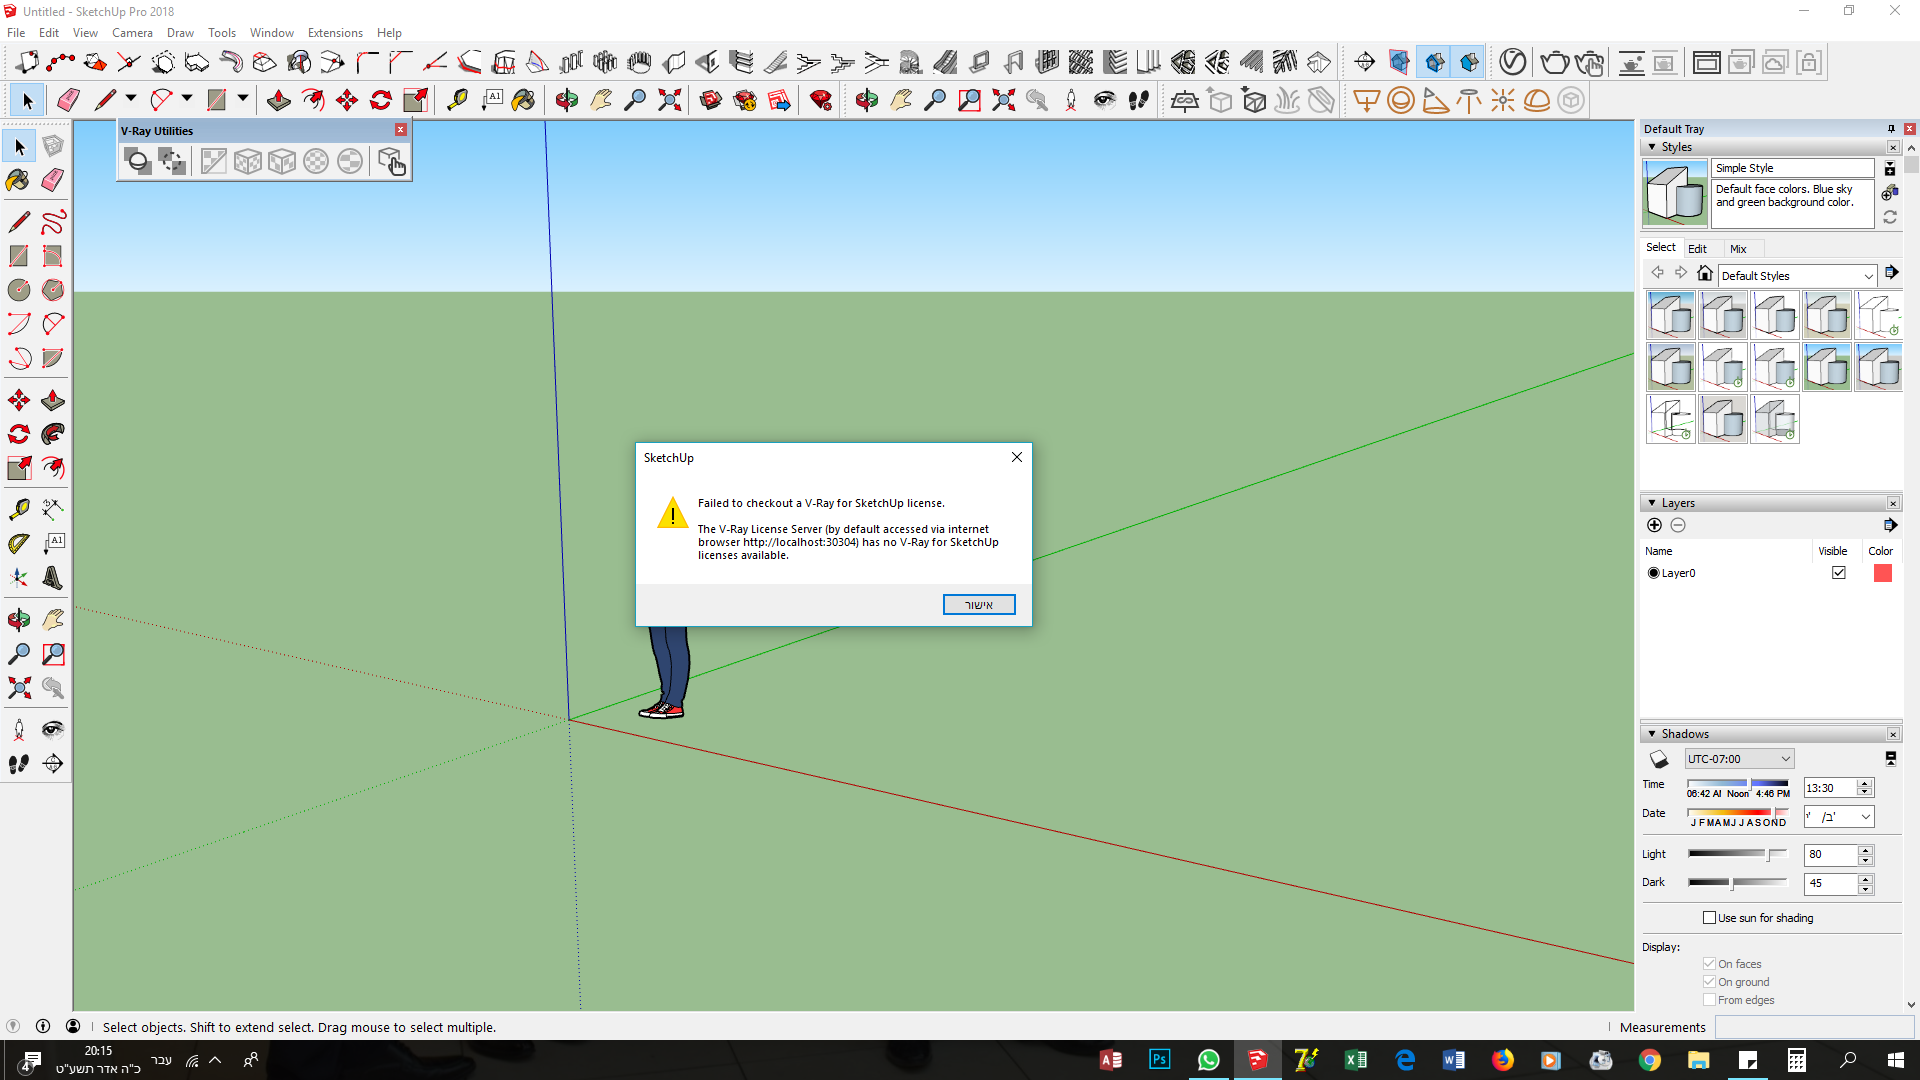Image resolution: width=1920 pixels, height=1080 pixels.
Task: Select the Walk footprints tool
Action: tap(18, 764)
